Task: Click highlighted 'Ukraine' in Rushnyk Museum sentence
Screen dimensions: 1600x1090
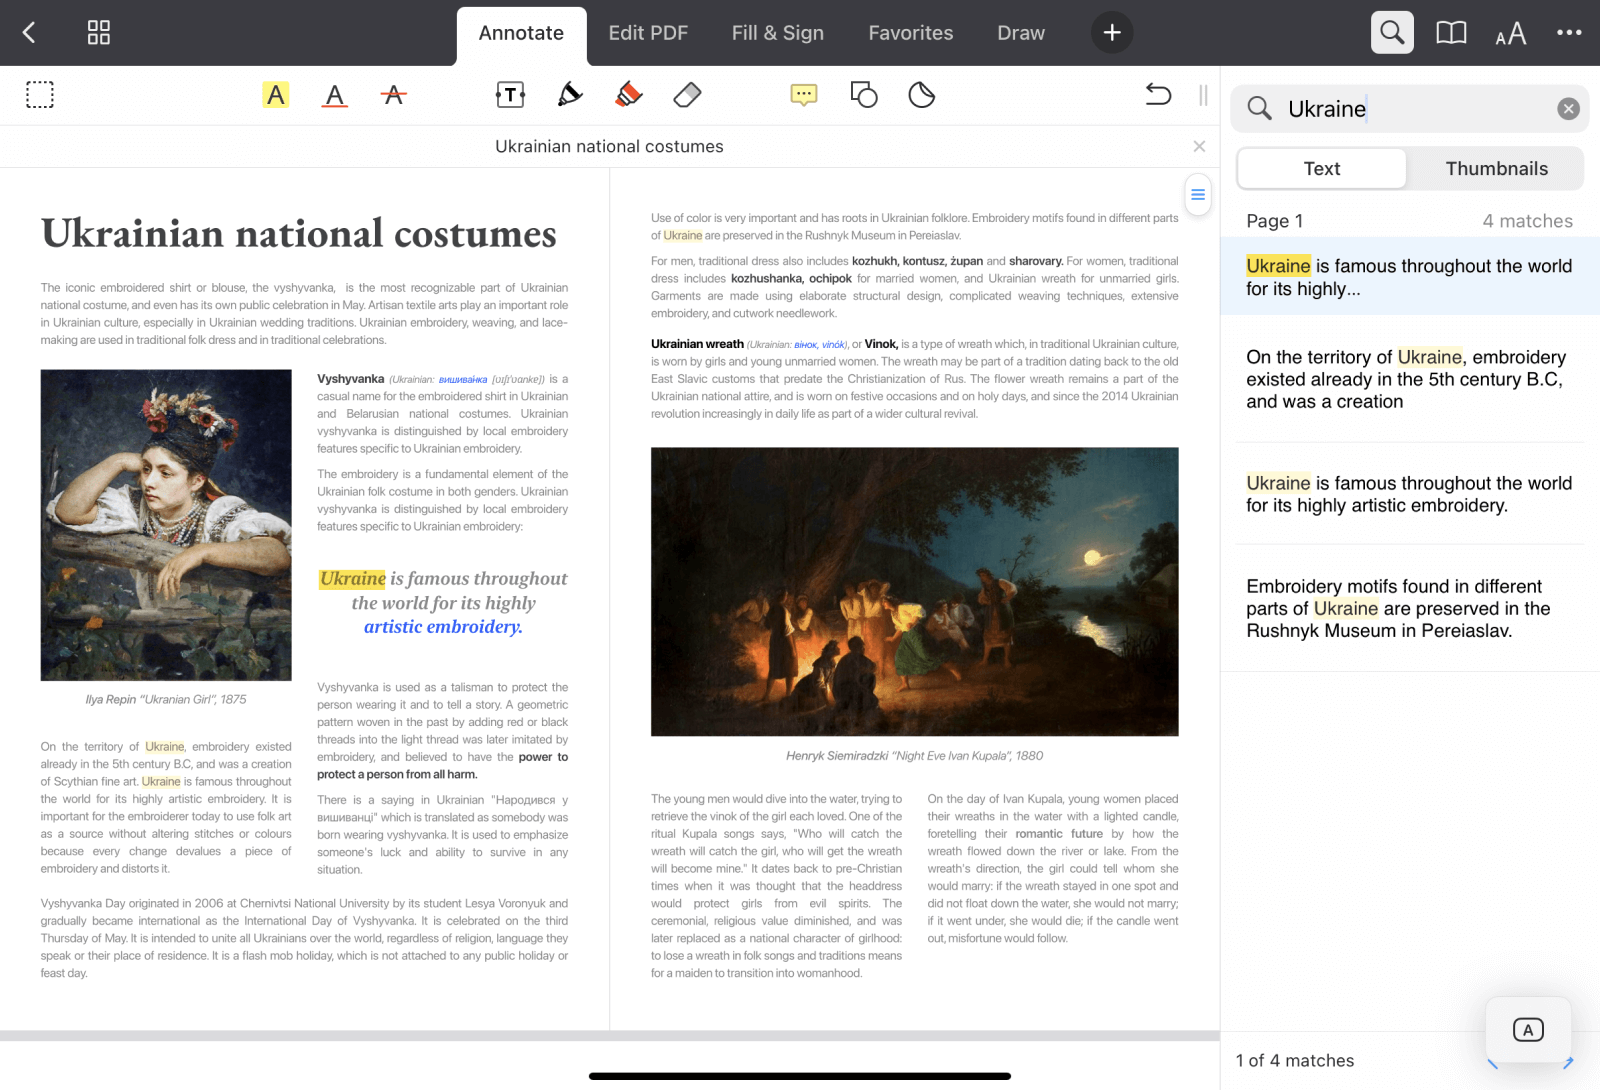Action: click(x=683, y=236)
